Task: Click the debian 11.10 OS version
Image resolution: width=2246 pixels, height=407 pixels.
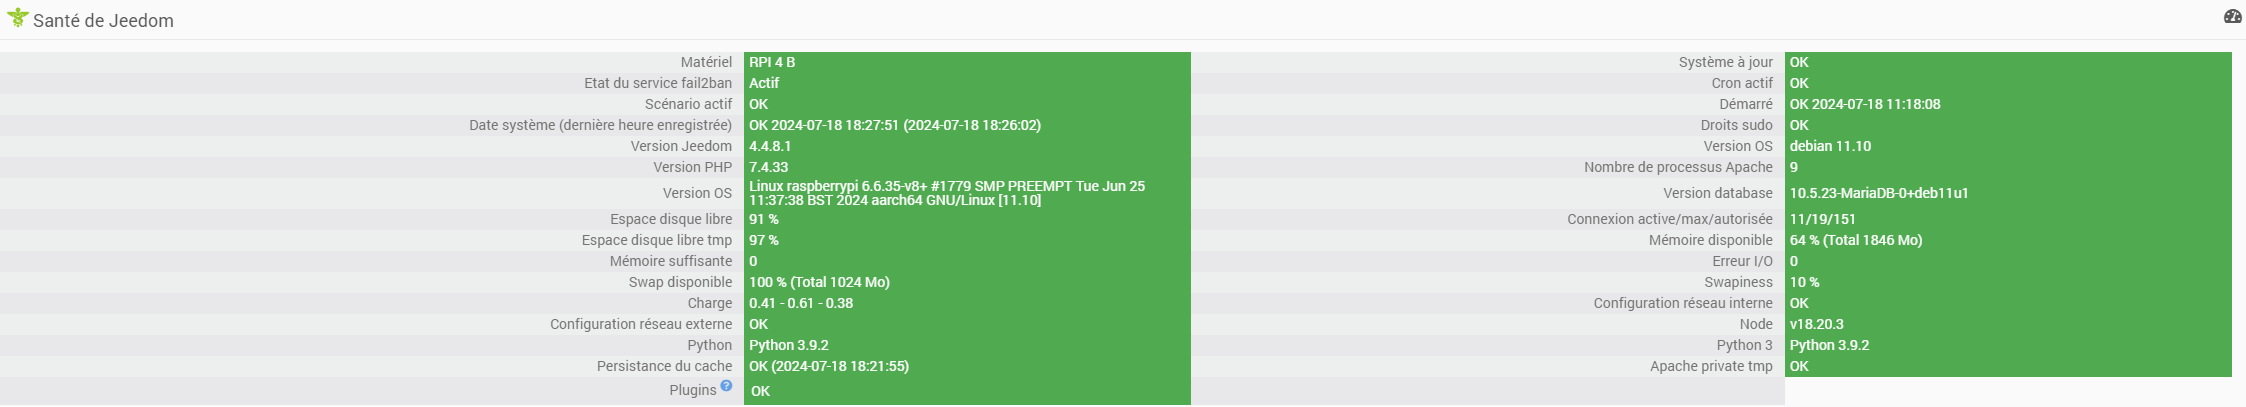Action: click(x=1830, y=146)
